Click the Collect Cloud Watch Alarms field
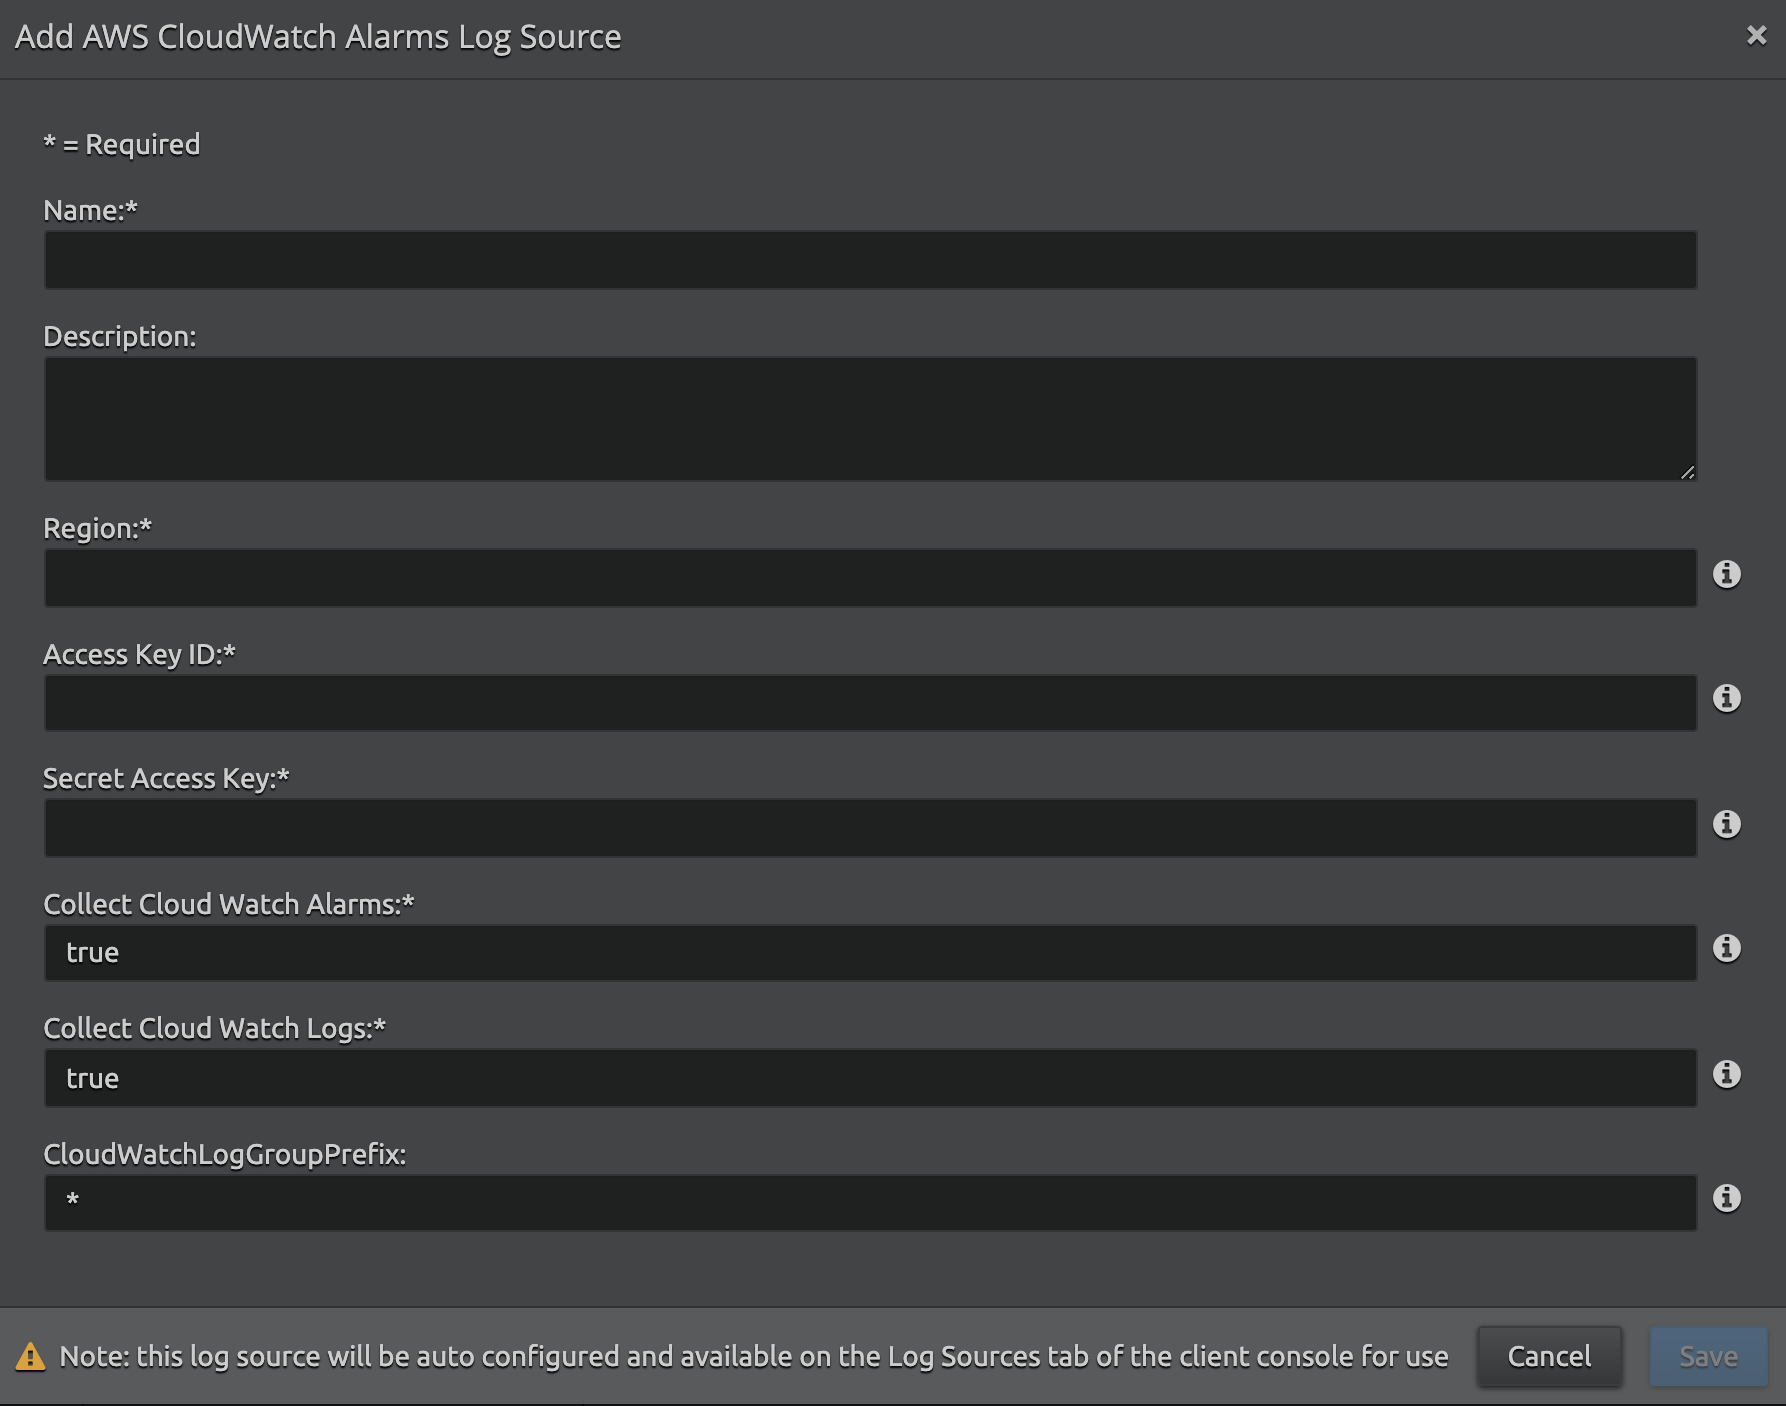 pos(870,952)
